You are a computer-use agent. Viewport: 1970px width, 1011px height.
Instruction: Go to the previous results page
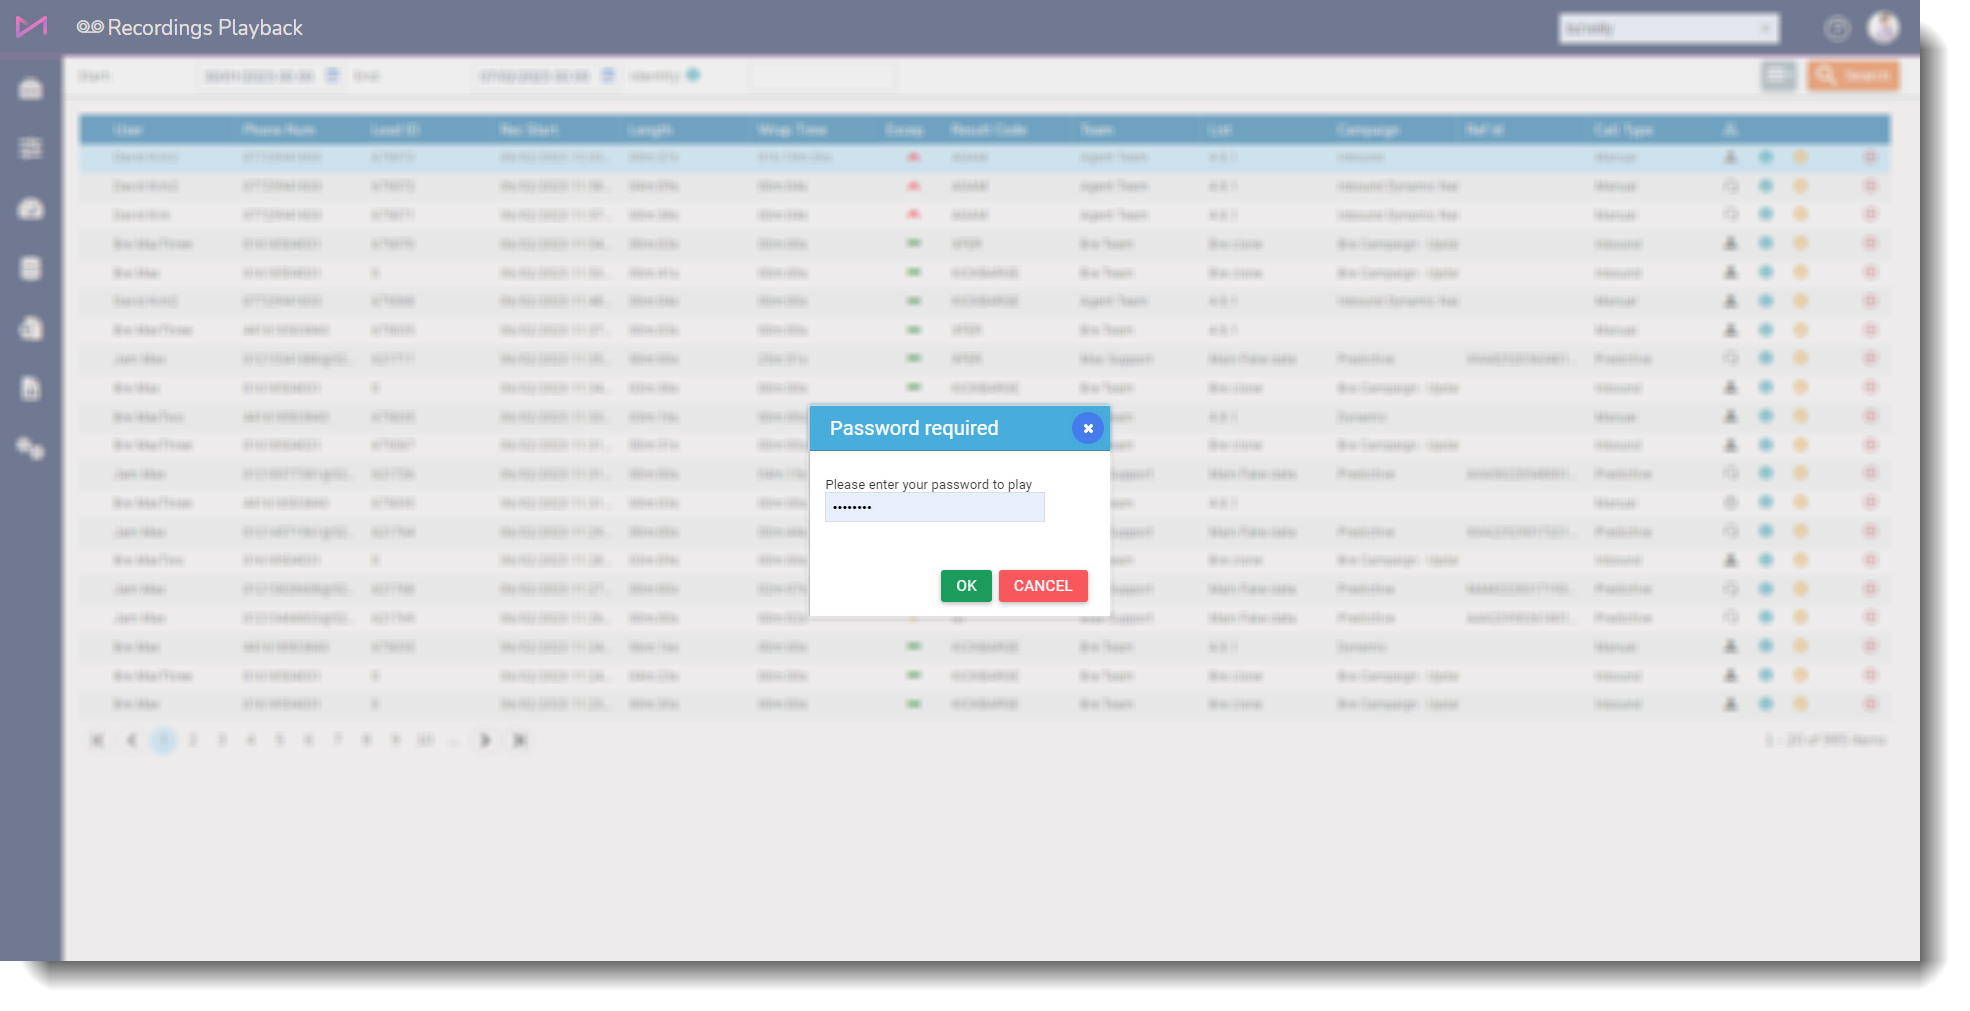[131, 740]
